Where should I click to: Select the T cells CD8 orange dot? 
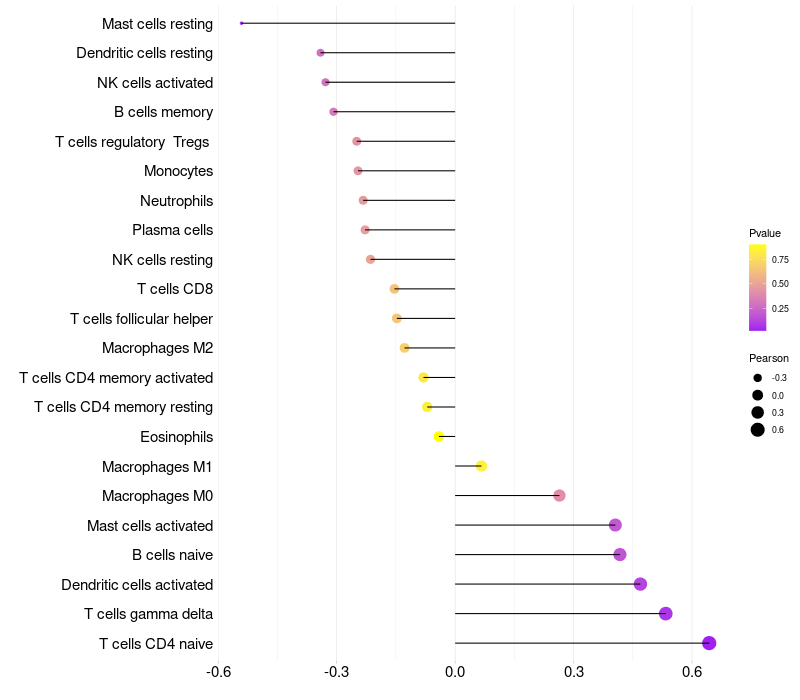(394, 289)
